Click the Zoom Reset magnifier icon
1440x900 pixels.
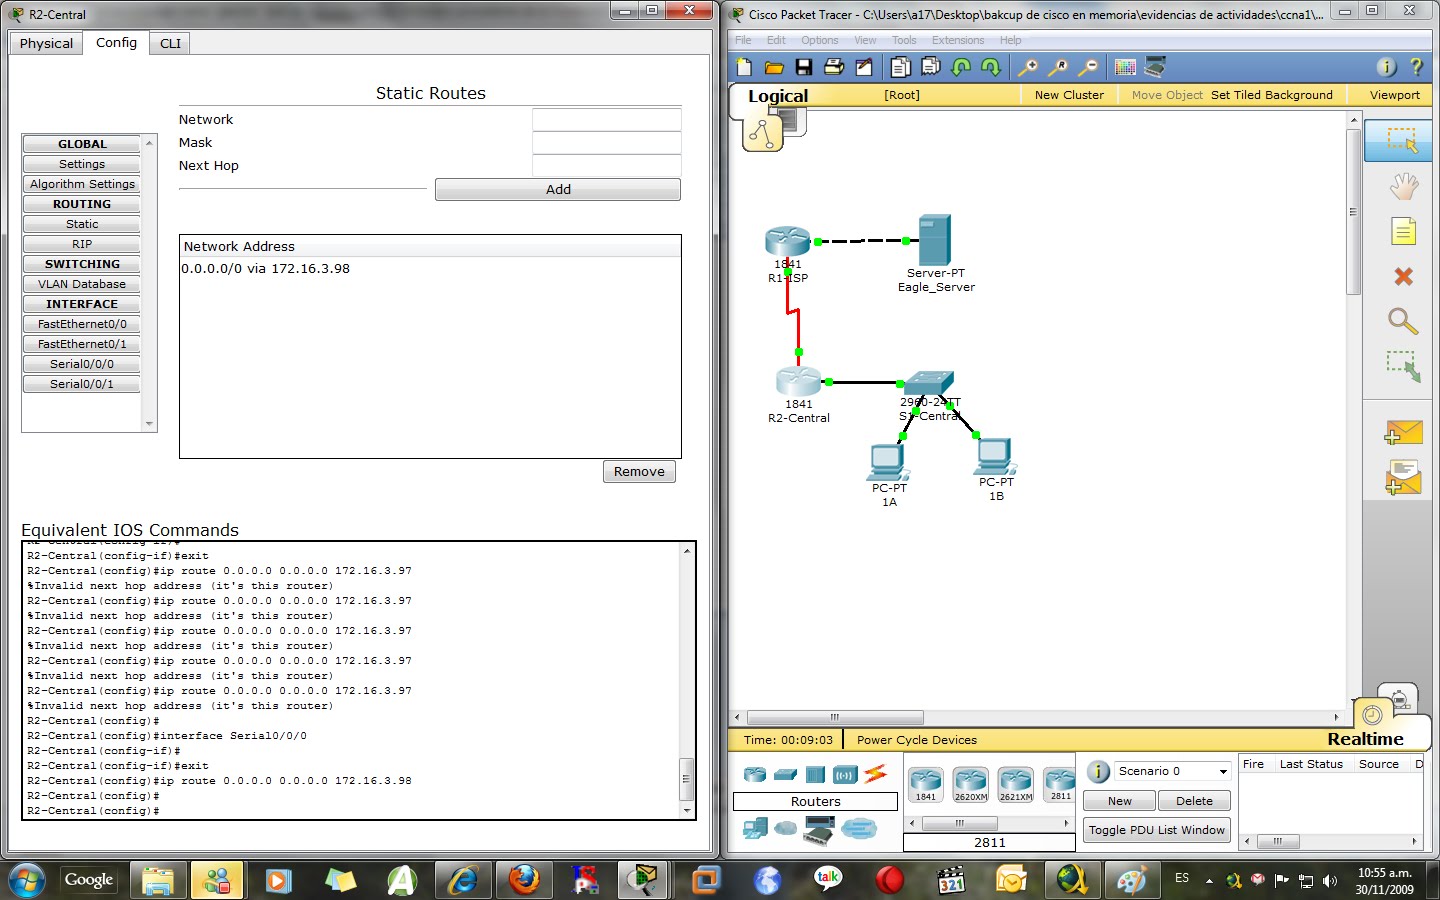[1057, 67]
